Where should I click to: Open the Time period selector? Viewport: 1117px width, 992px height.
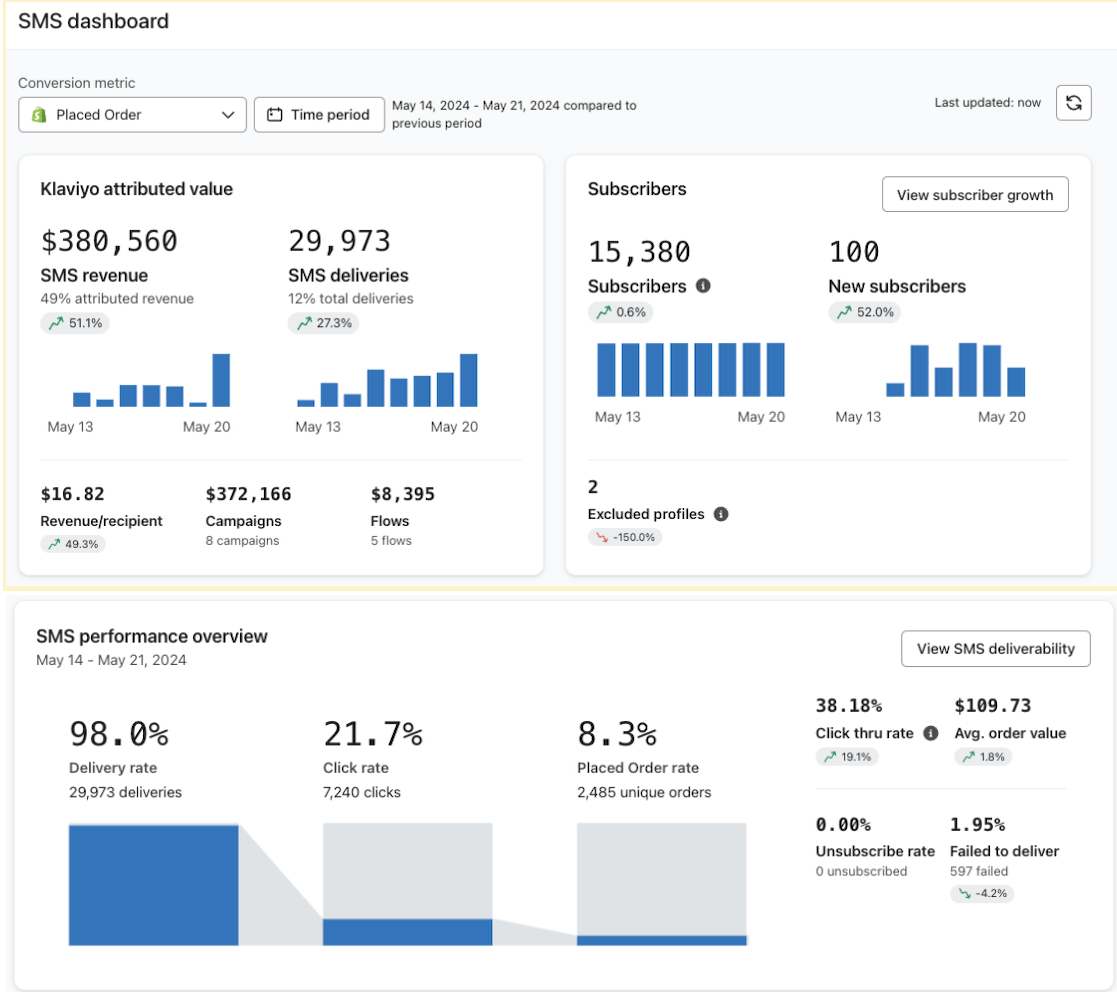[319, 114]
